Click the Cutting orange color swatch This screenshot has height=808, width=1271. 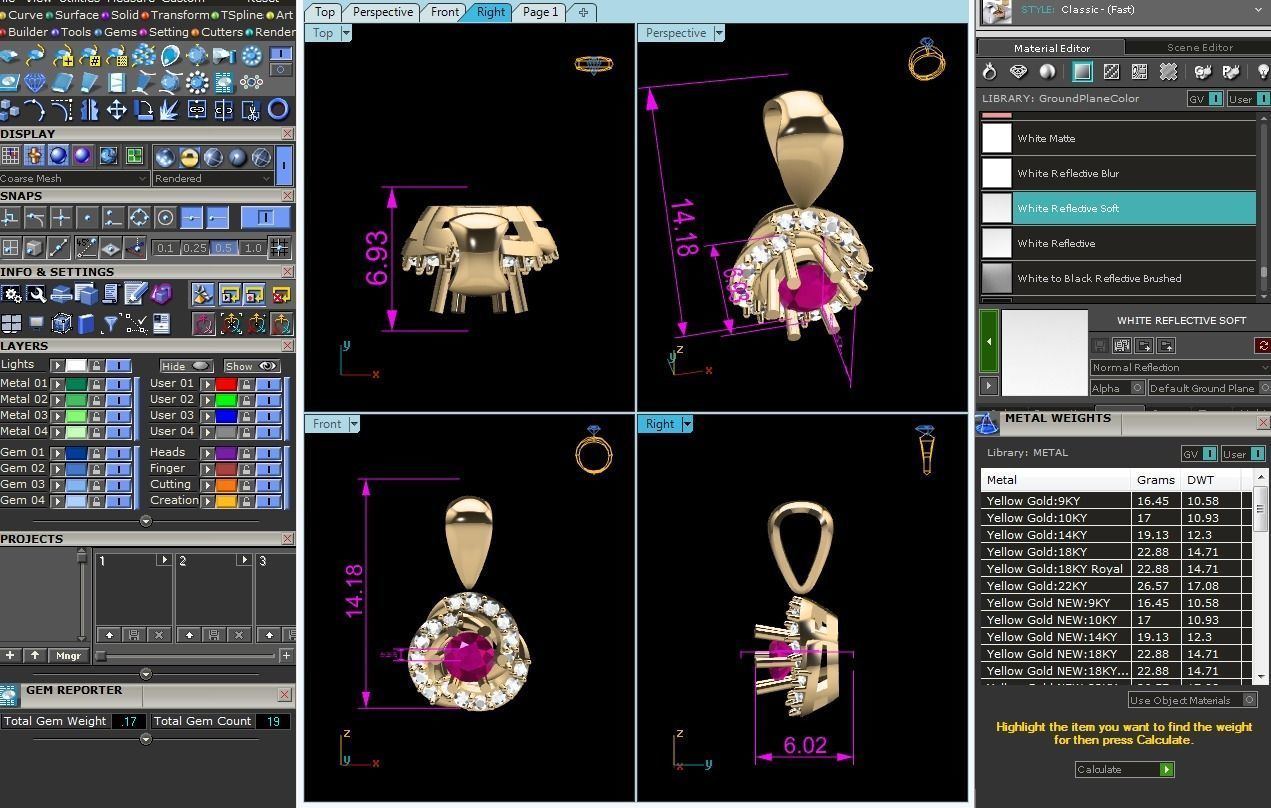(x=226, y=485)
